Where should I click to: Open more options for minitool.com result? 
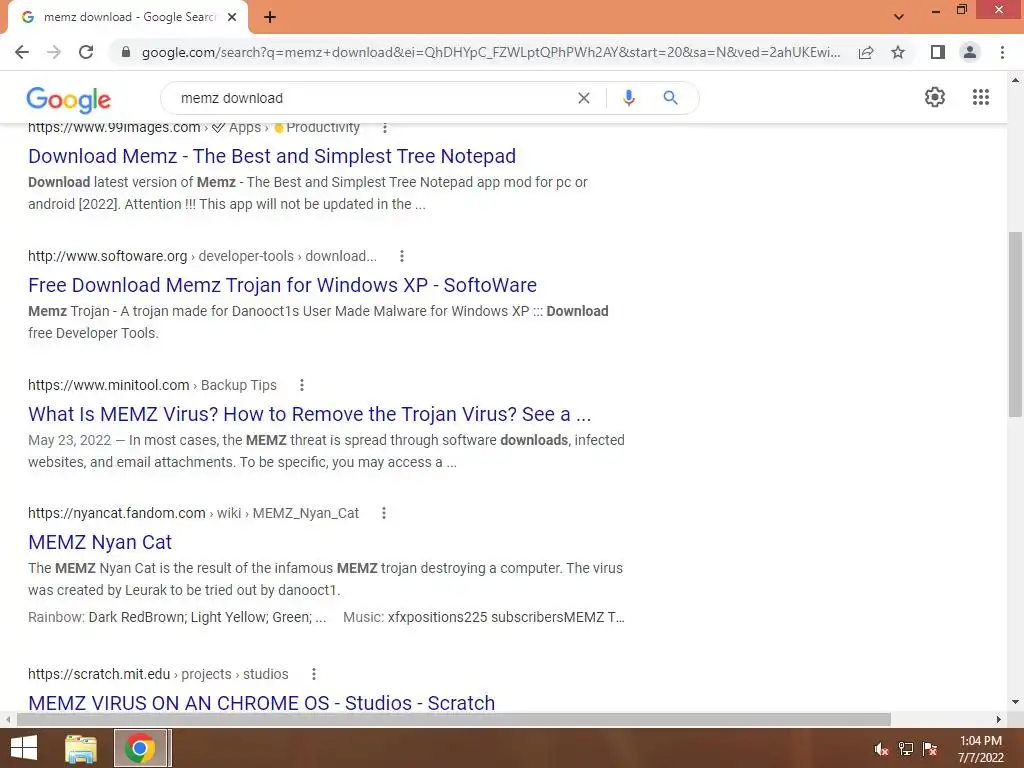pos(302,385)
